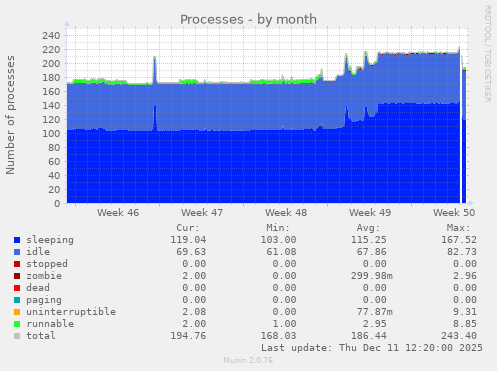Click idle maximum value 82.73
Viewport: 497px width, 371px height.
[x=462, y=252]
